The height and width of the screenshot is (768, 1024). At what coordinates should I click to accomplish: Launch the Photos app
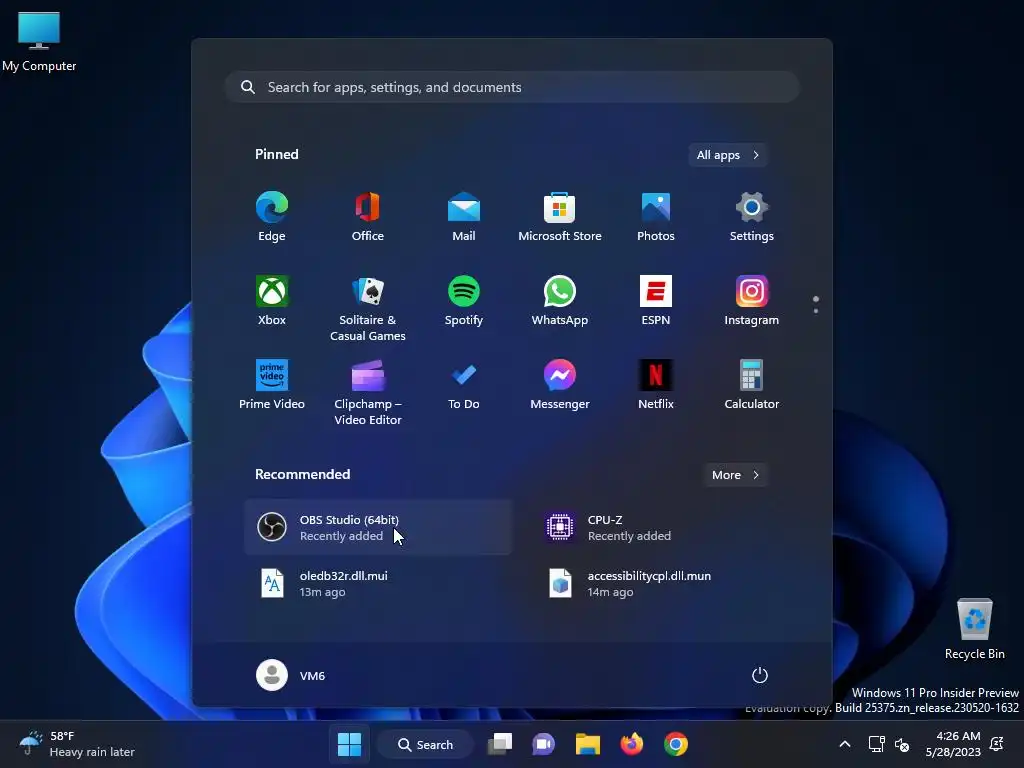tap(656, 217)
